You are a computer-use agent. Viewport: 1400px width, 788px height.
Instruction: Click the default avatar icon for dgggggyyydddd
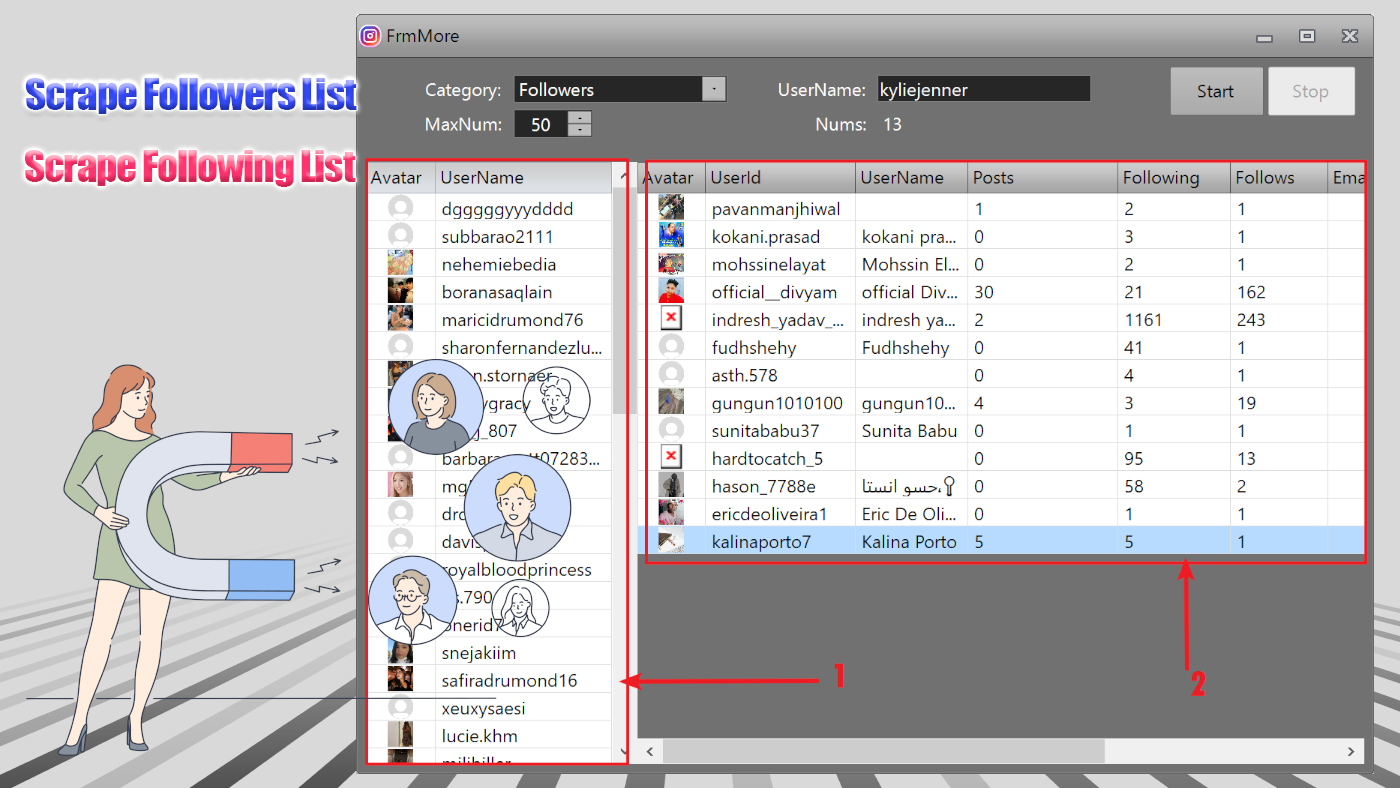tap(400, 208)
